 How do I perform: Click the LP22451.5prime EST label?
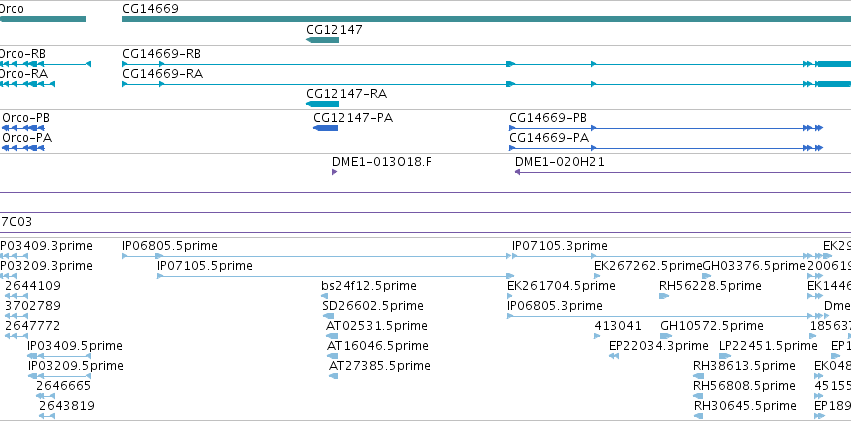(x=768, y=346)
